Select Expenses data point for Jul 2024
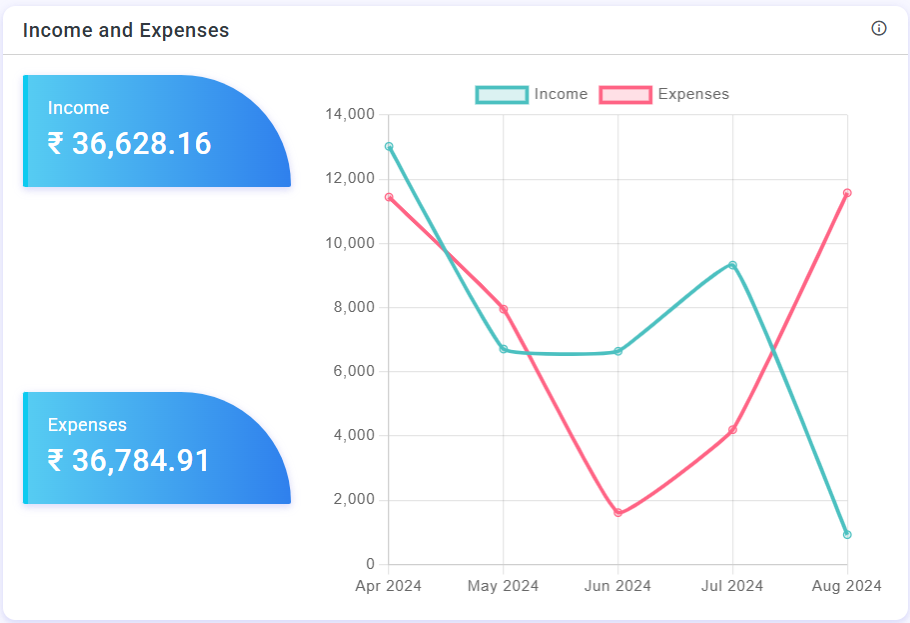The height and width of the screenshot is (623, 910). tap(733, 430)
